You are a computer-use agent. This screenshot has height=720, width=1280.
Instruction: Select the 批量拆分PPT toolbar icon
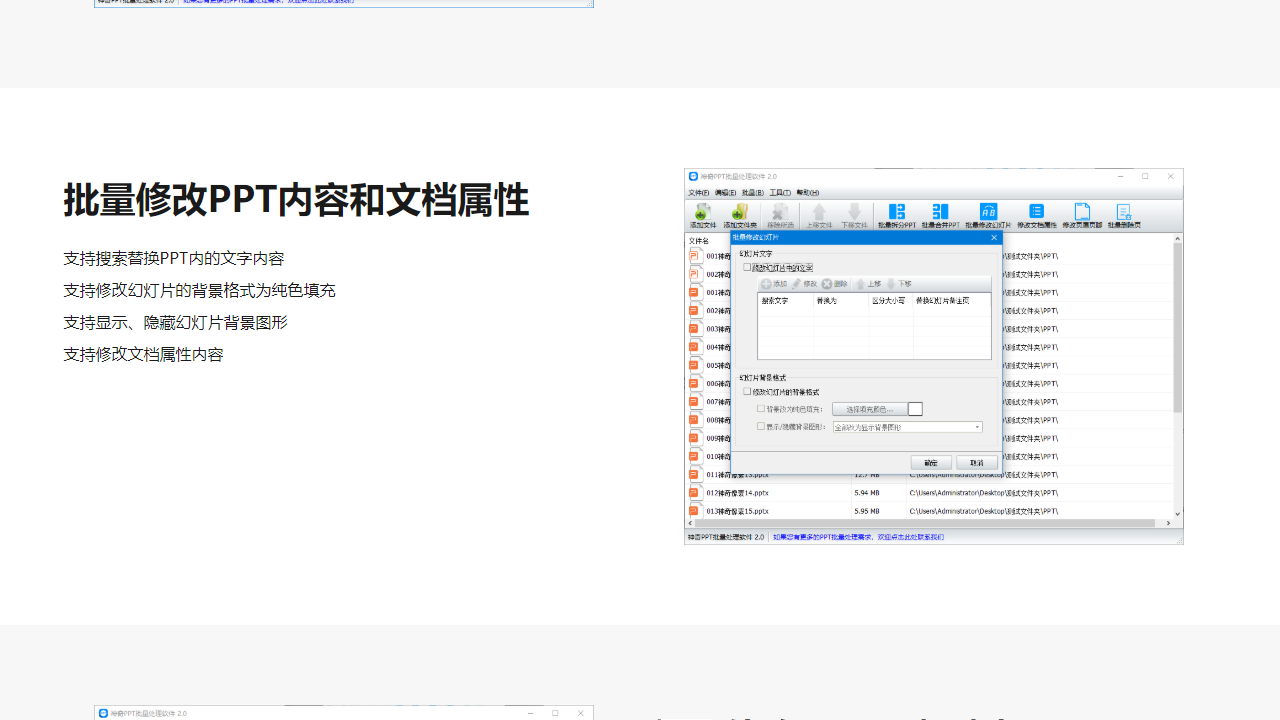(x=896, y=214)
